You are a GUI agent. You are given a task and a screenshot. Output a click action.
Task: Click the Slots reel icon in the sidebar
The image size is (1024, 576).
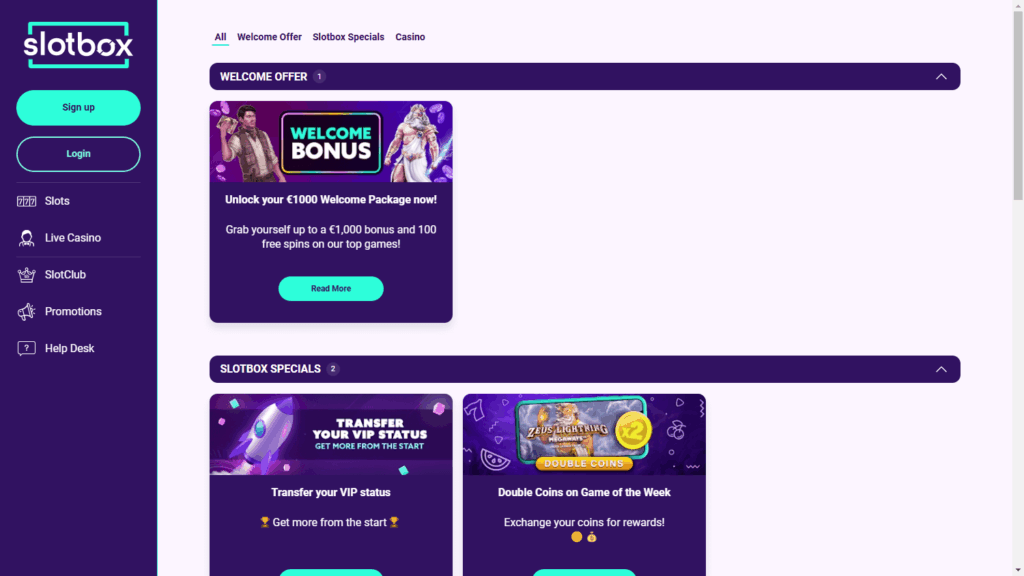click(x=26, y=201)
